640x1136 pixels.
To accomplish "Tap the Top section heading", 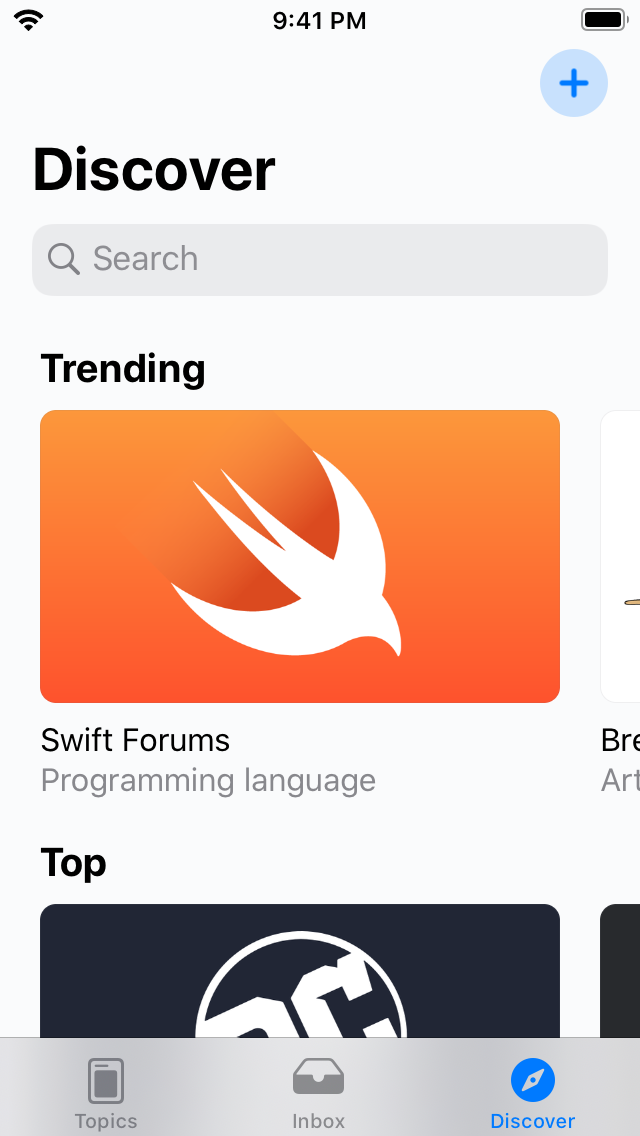I will point(73,862).
